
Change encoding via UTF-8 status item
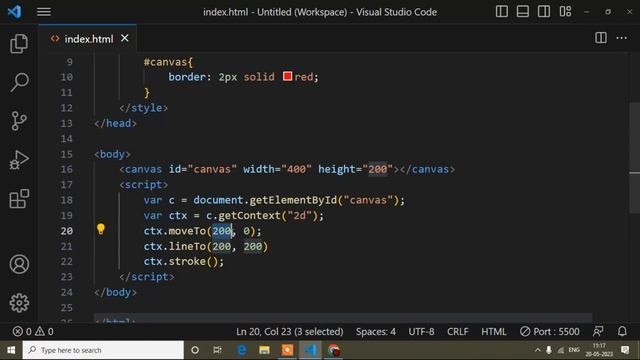pos(421,331)
